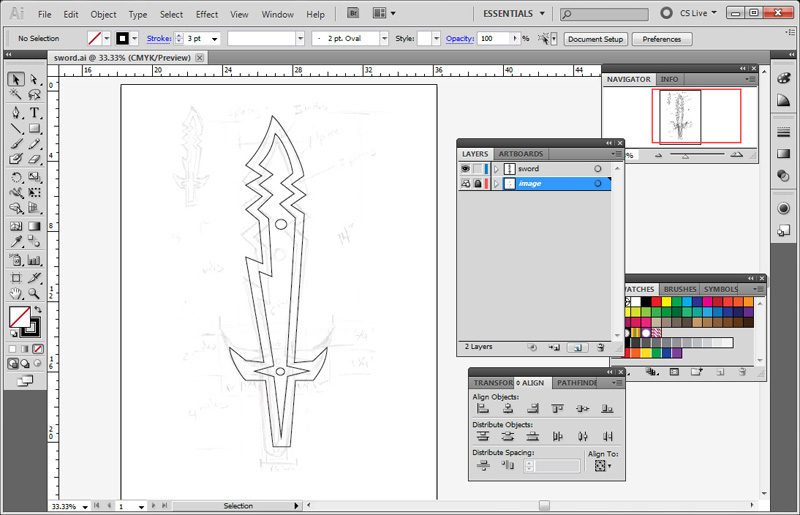Screen dimensions: 800x515
Task: Delete selection with Layers trash icon
Action: 601,348
